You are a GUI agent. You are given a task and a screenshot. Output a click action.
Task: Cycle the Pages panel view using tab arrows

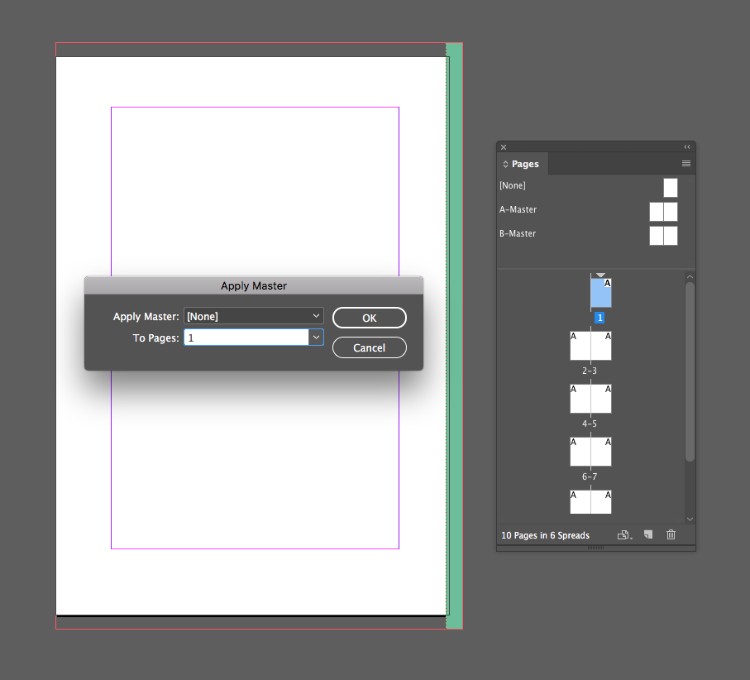[505, 164]
